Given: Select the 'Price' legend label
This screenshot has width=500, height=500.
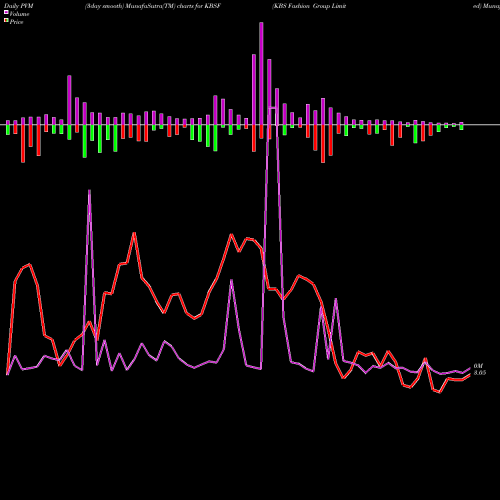Looking at the screenshot, I should (17, 22).
